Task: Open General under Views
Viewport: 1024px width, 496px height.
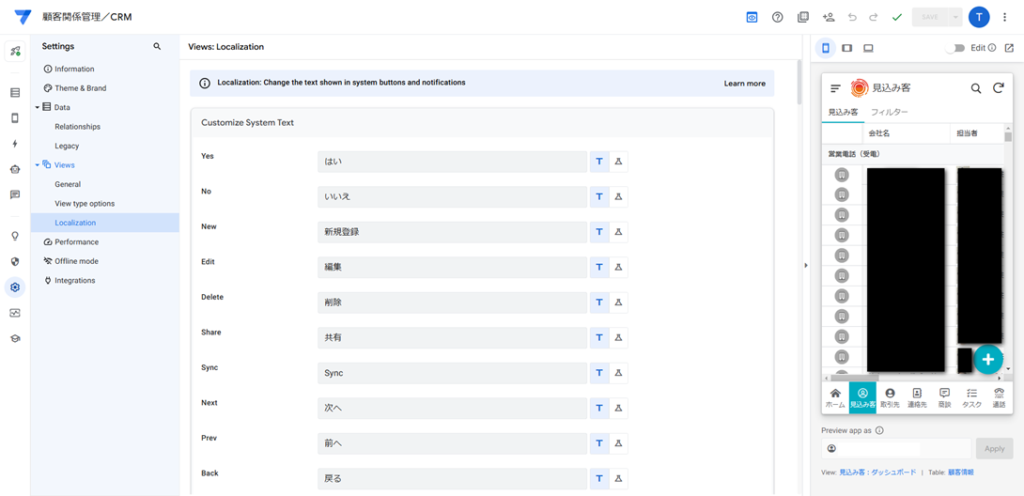Action: point(68,185)
